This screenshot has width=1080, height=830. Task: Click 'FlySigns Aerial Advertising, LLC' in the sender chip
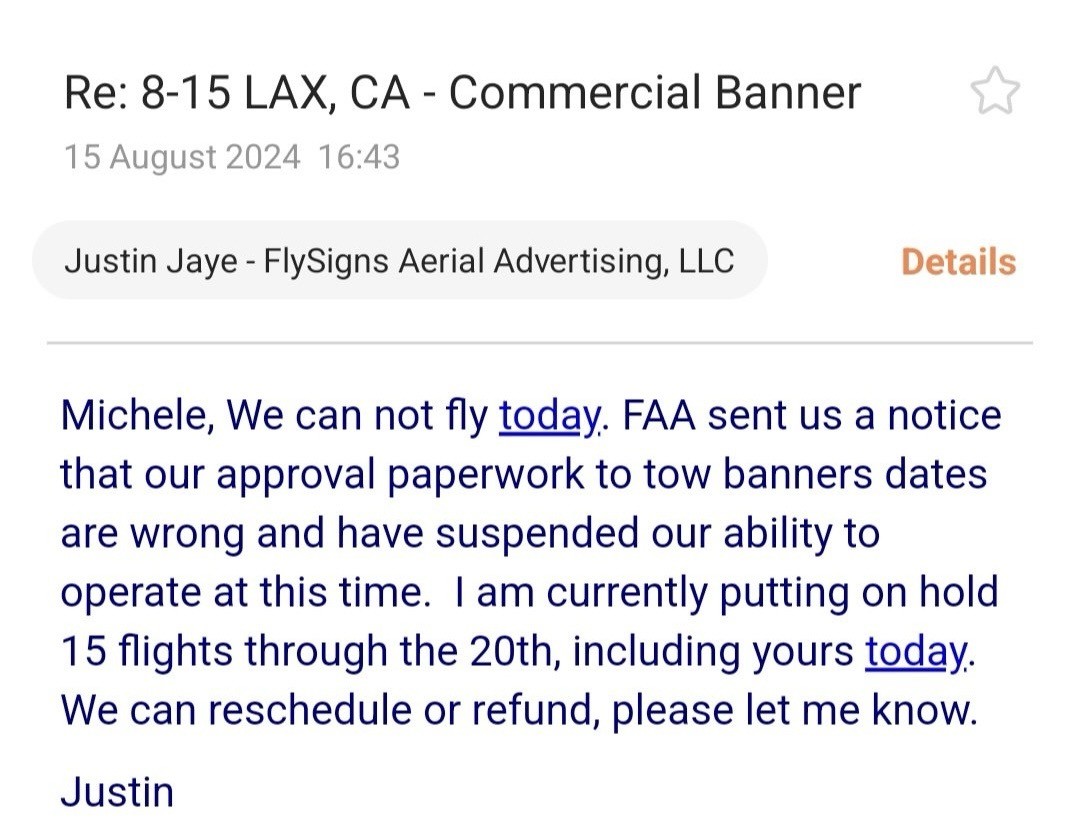pos(499,261)
